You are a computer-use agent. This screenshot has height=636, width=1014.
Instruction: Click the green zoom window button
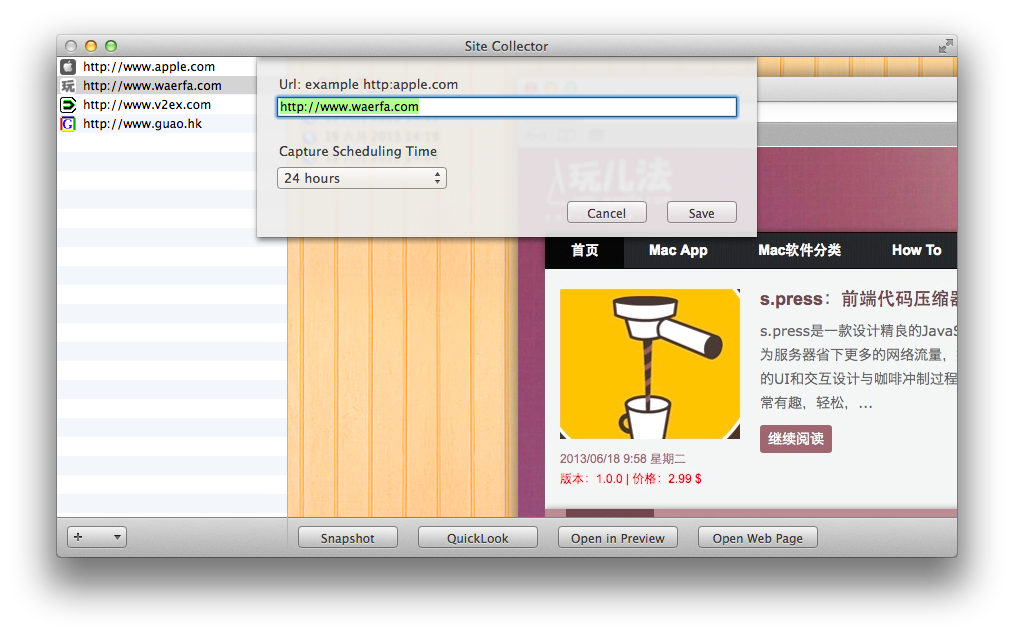[x=111, y=46]
